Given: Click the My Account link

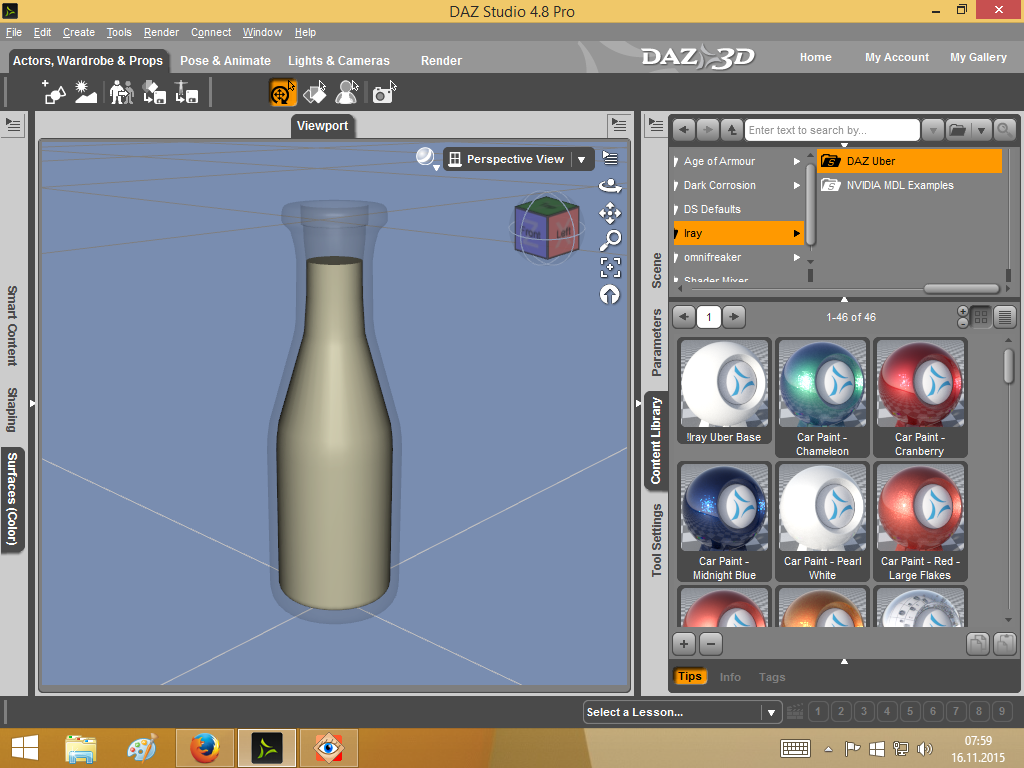Looking at the screenshot, I should [x=897, y=57].
